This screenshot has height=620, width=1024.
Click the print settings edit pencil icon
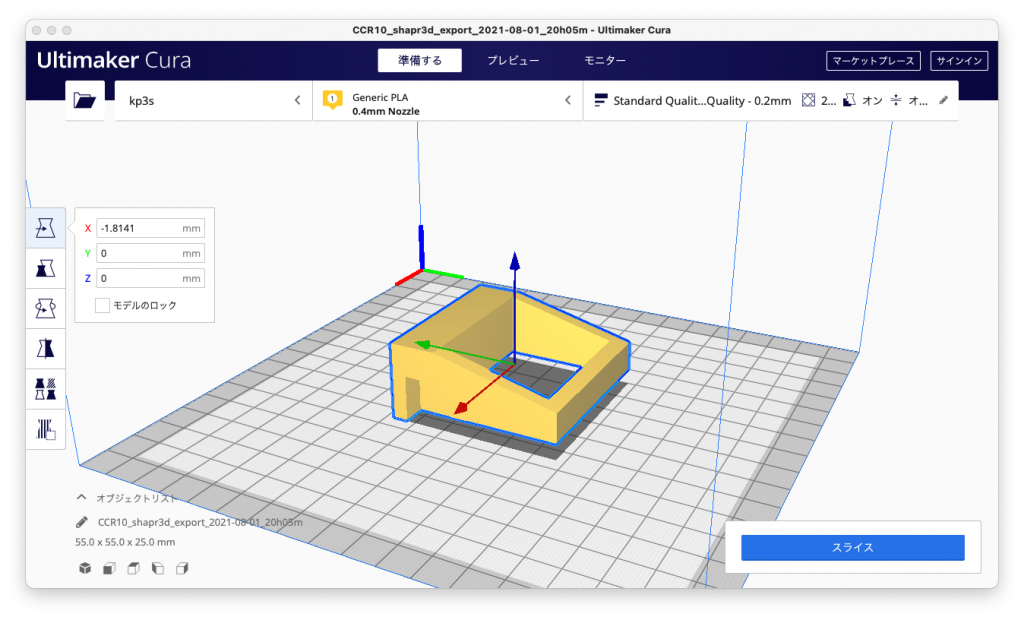click(944, 100)
